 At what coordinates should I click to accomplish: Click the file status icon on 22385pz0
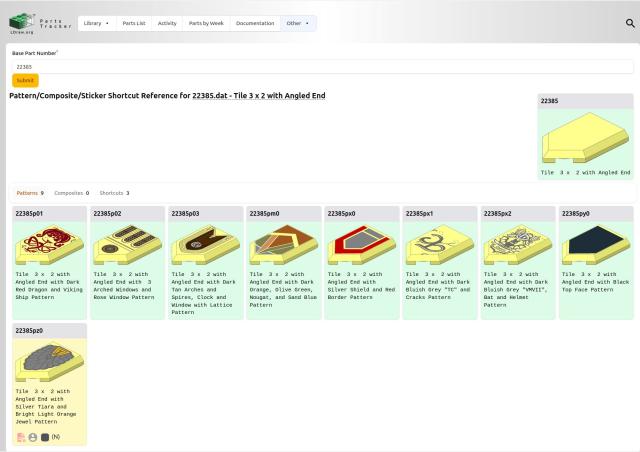click(21, 437)
